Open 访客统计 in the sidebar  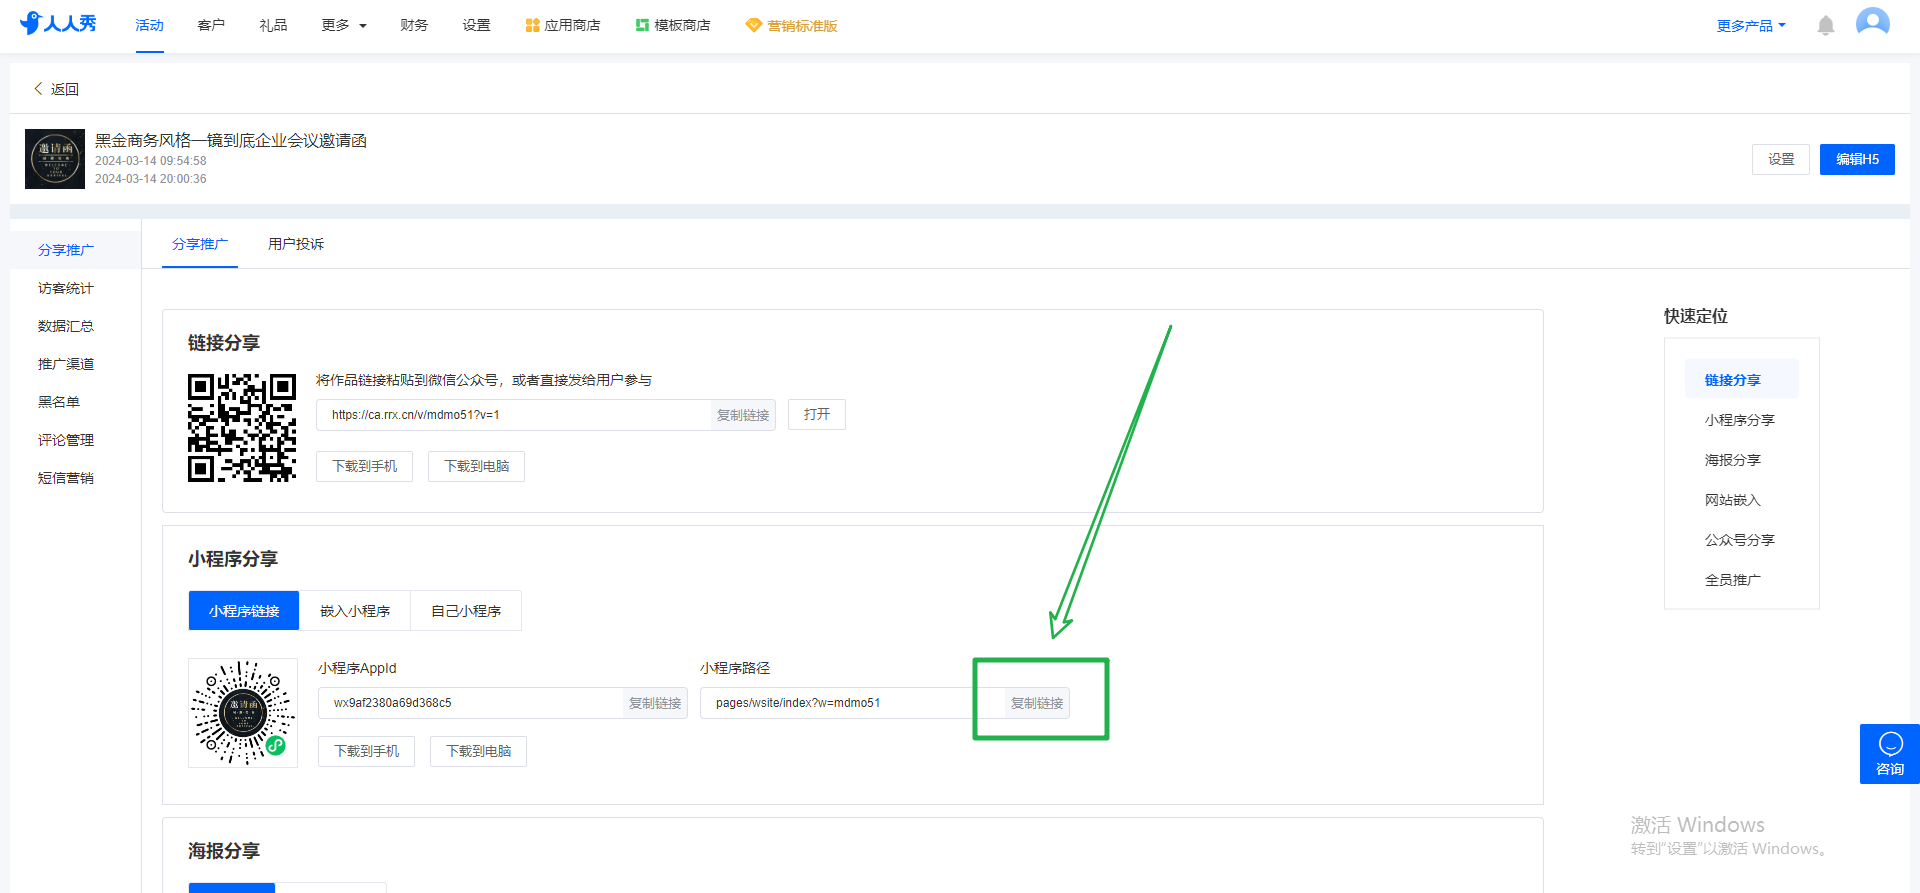(66, 288)
